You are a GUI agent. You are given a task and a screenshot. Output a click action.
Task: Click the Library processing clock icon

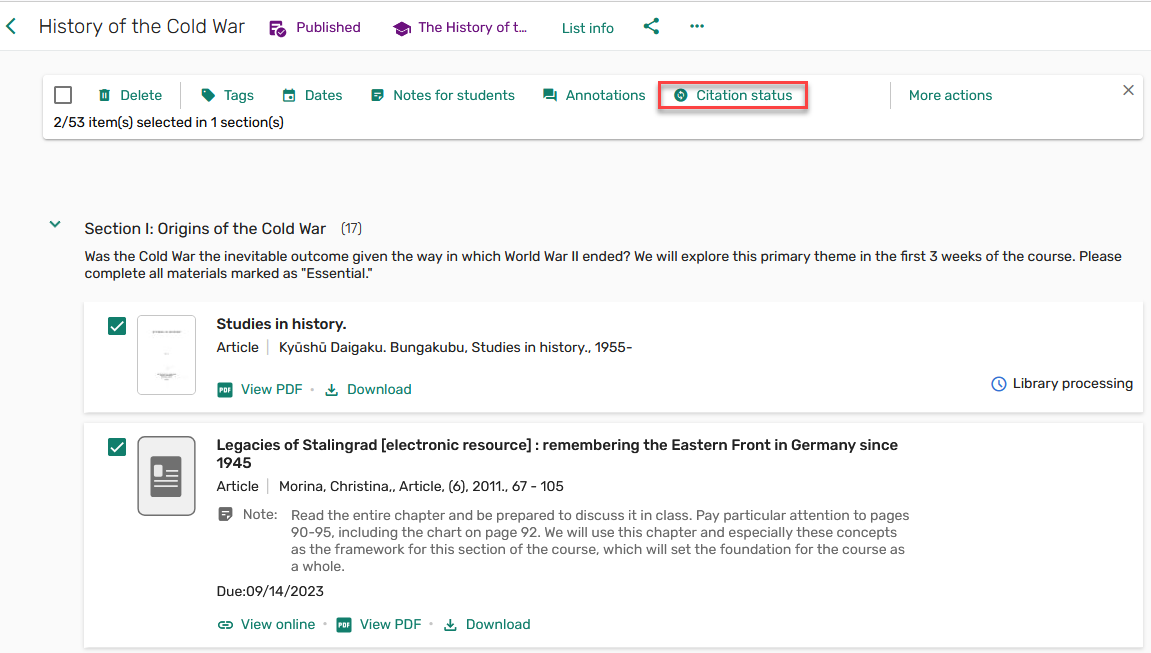pyautogui.click(x=998, y=384)
